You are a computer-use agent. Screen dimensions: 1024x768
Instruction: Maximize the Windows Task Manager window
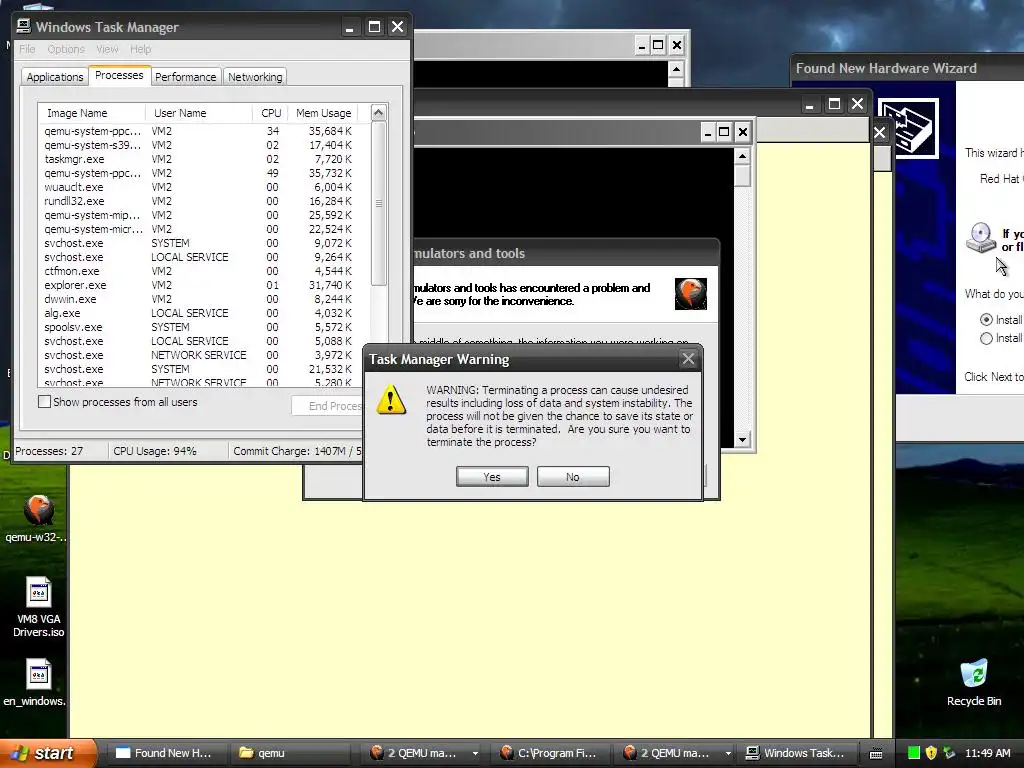374,27
